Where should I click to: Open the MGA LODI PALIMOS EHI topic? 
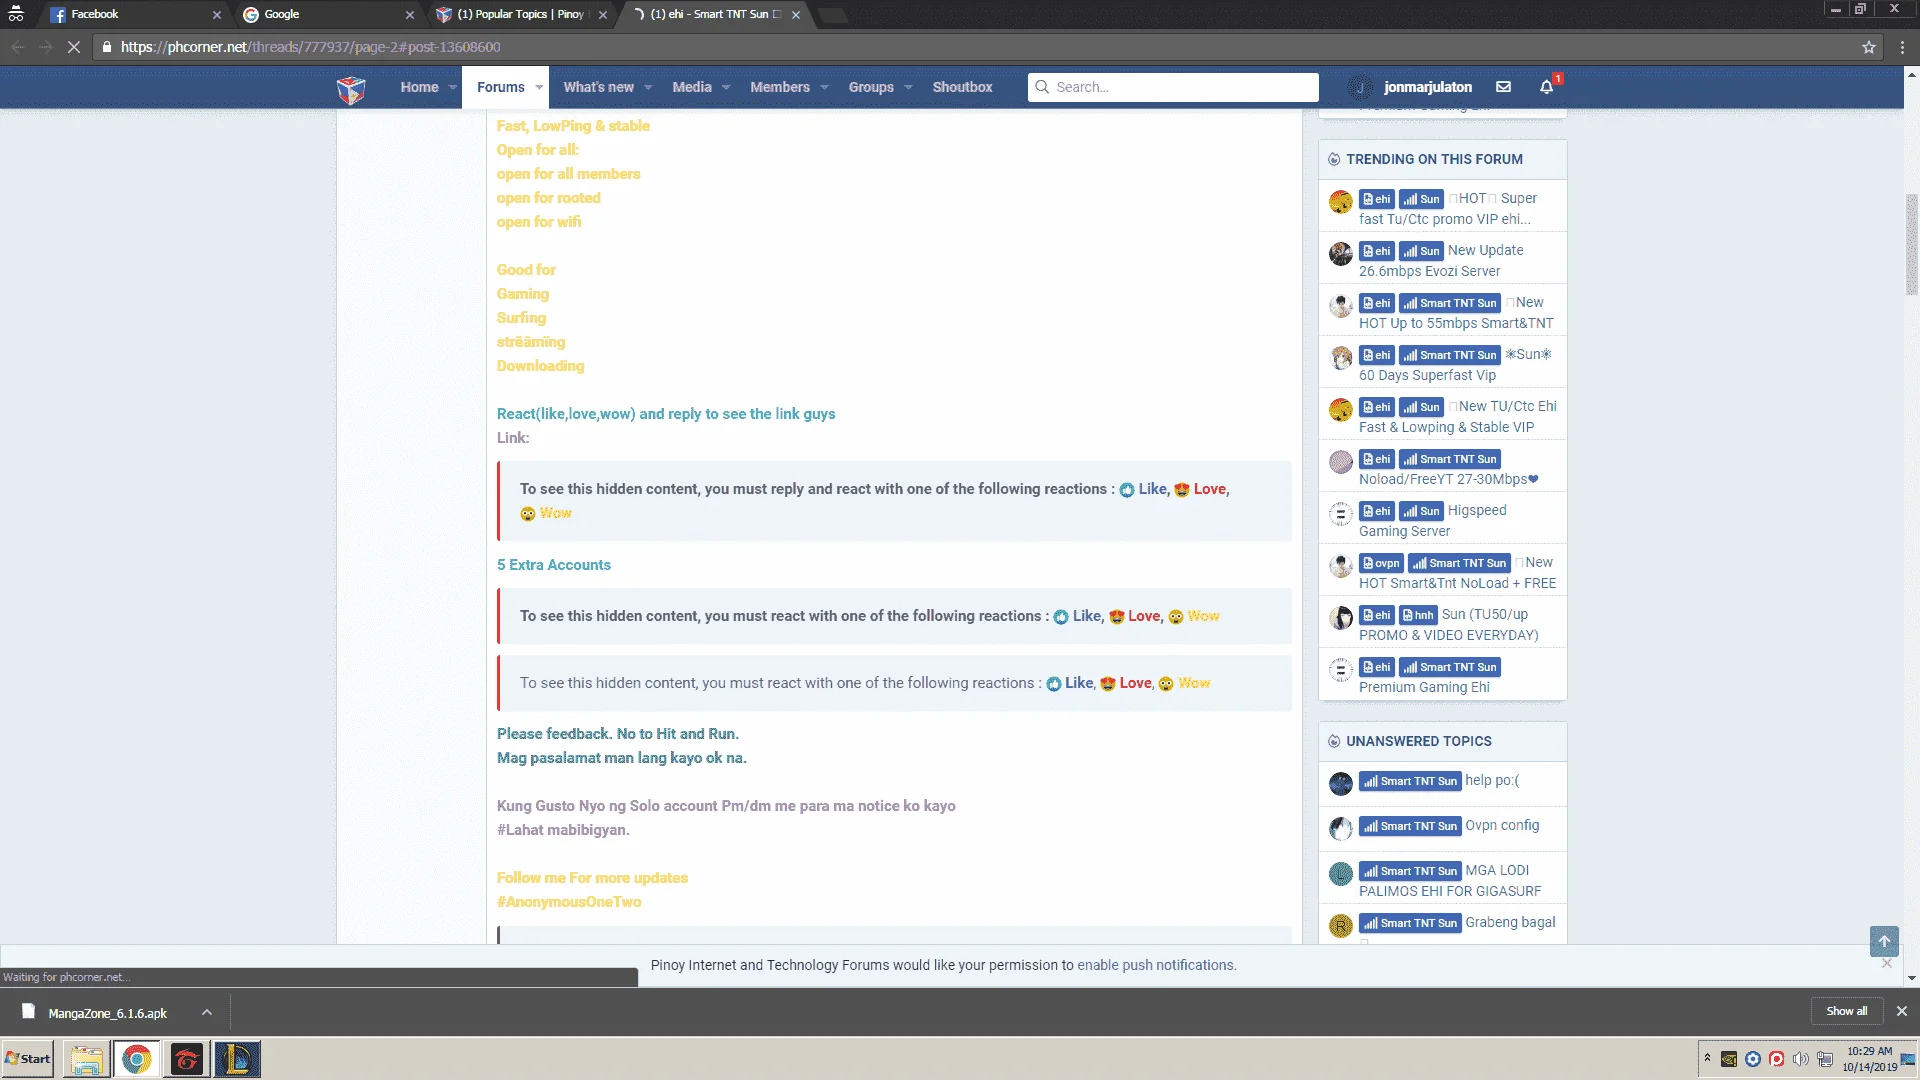(1450, 880)
